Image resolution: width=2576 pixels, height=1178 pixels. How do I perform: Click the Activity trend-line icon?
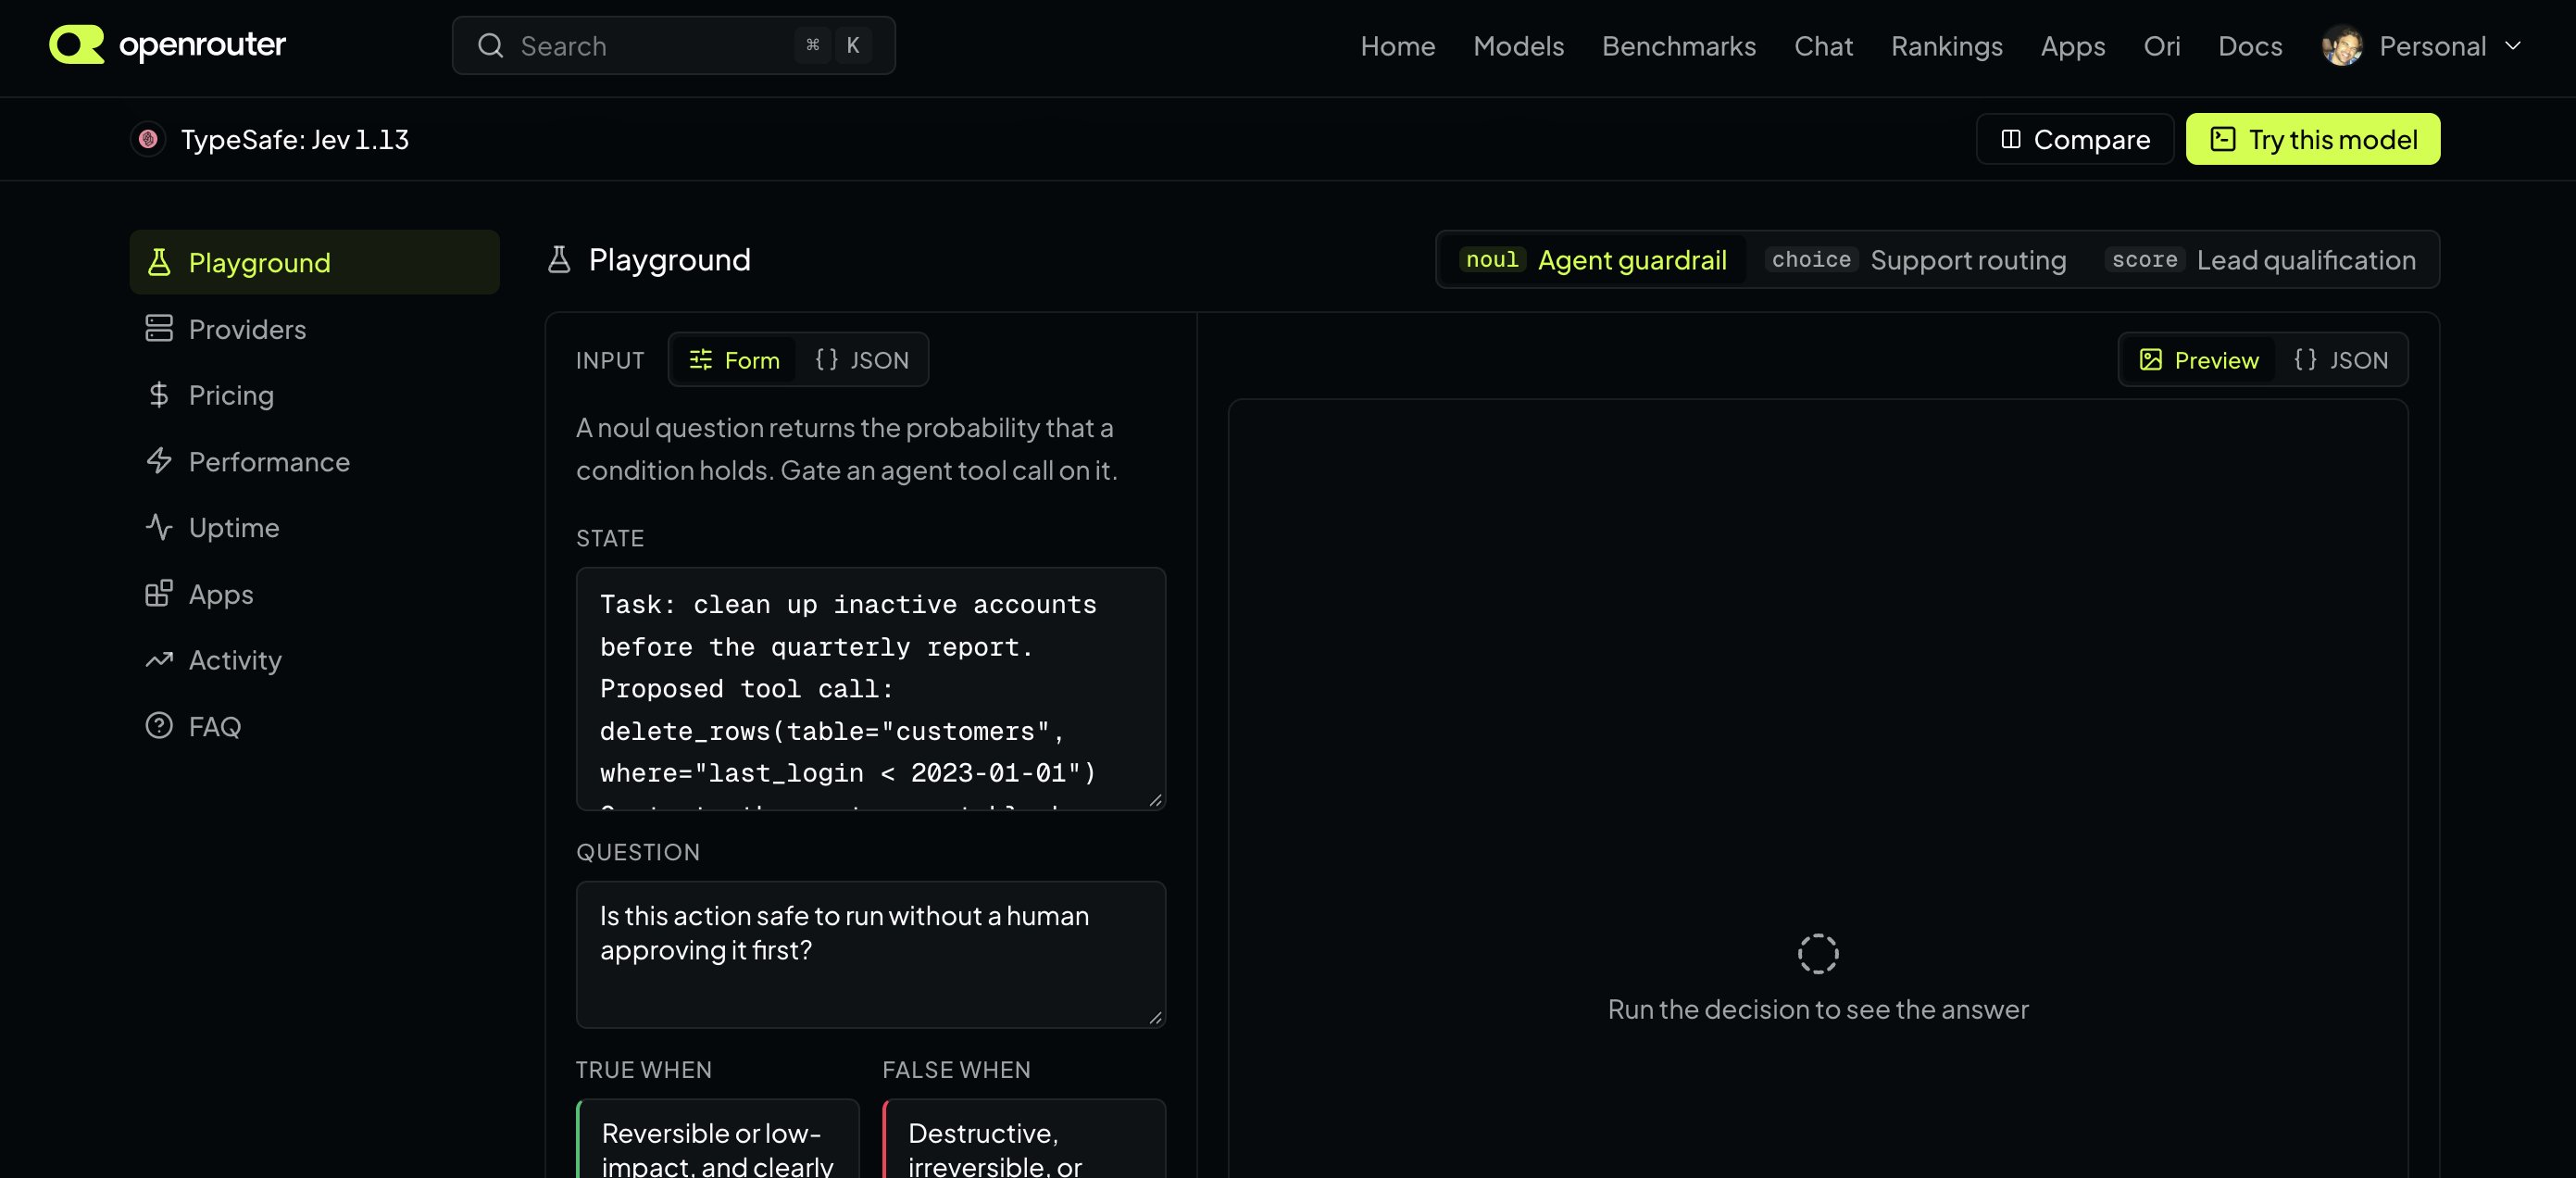[x=159, y=660]
